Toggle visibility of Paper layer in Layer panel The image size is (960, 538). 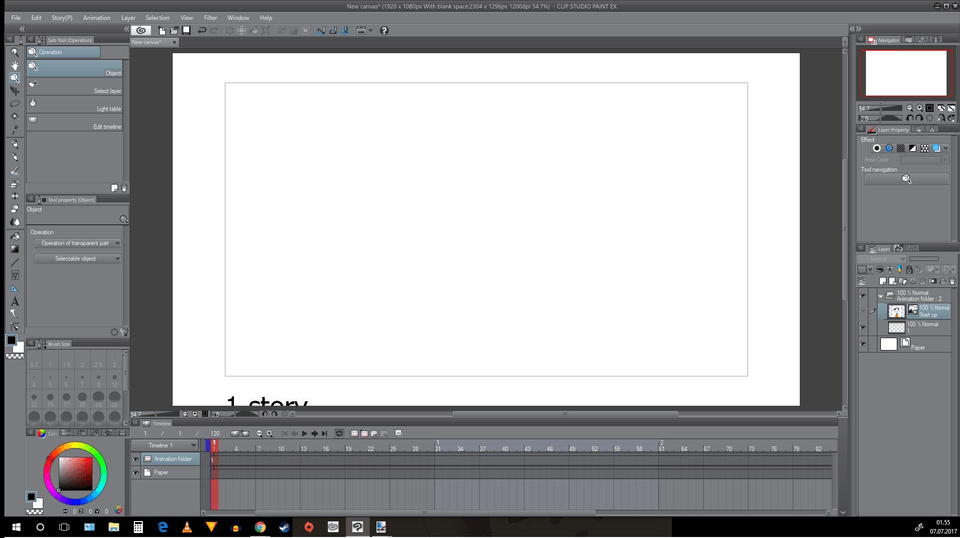tap(863, 344)
